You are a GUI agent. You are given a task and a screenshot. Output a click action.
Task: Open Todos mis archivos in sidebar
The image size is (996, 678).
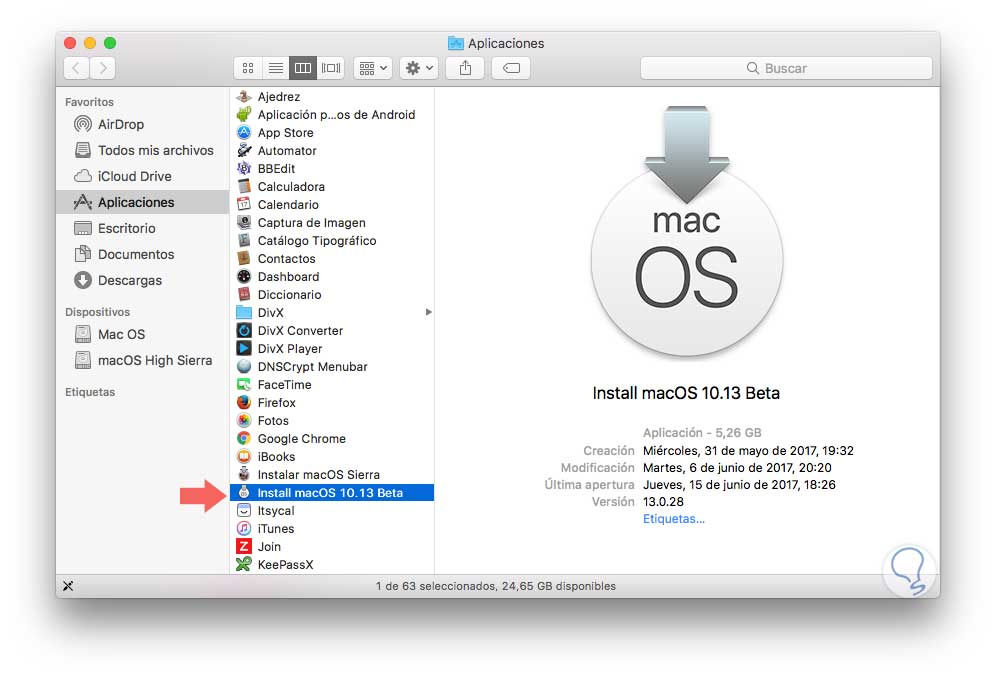click(142, 151)
